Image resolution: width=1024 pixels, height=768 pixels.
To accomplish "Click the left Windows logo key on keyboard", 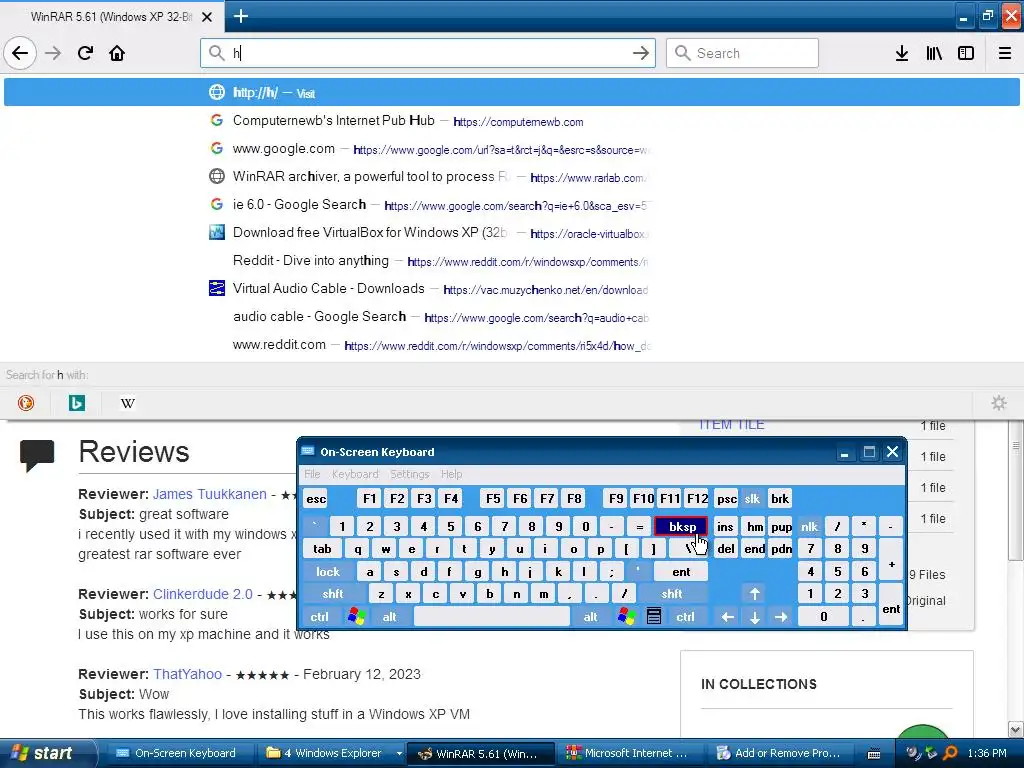I will [x=357, y=616].
